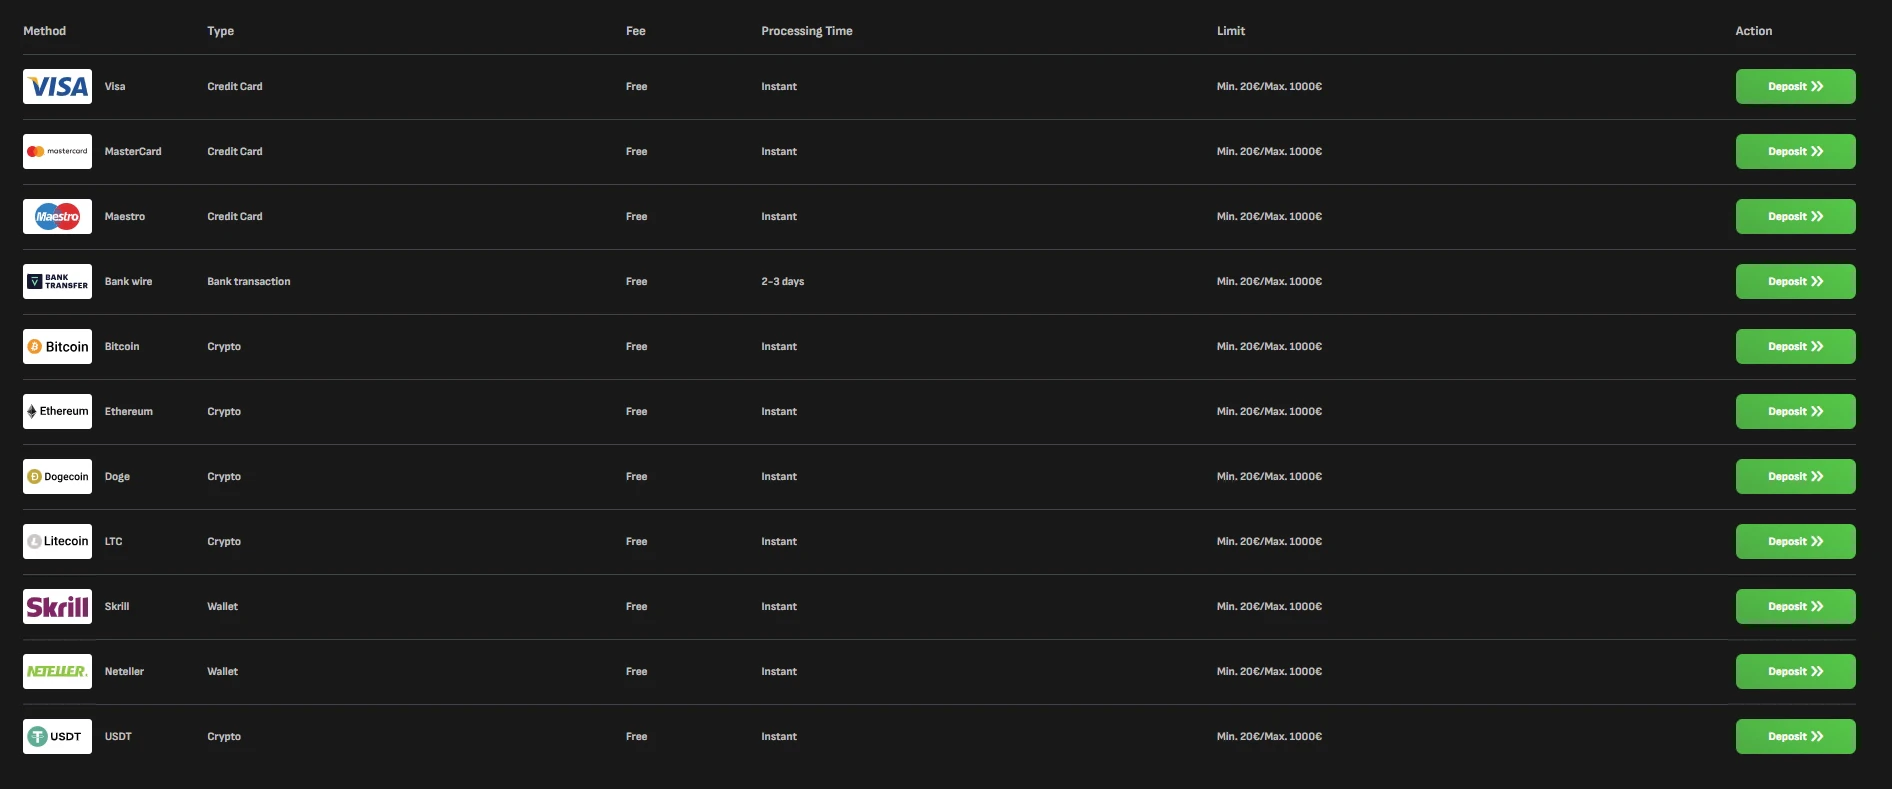
Task: Click Deposit in the Skrill row
Action: (1795, 607)
